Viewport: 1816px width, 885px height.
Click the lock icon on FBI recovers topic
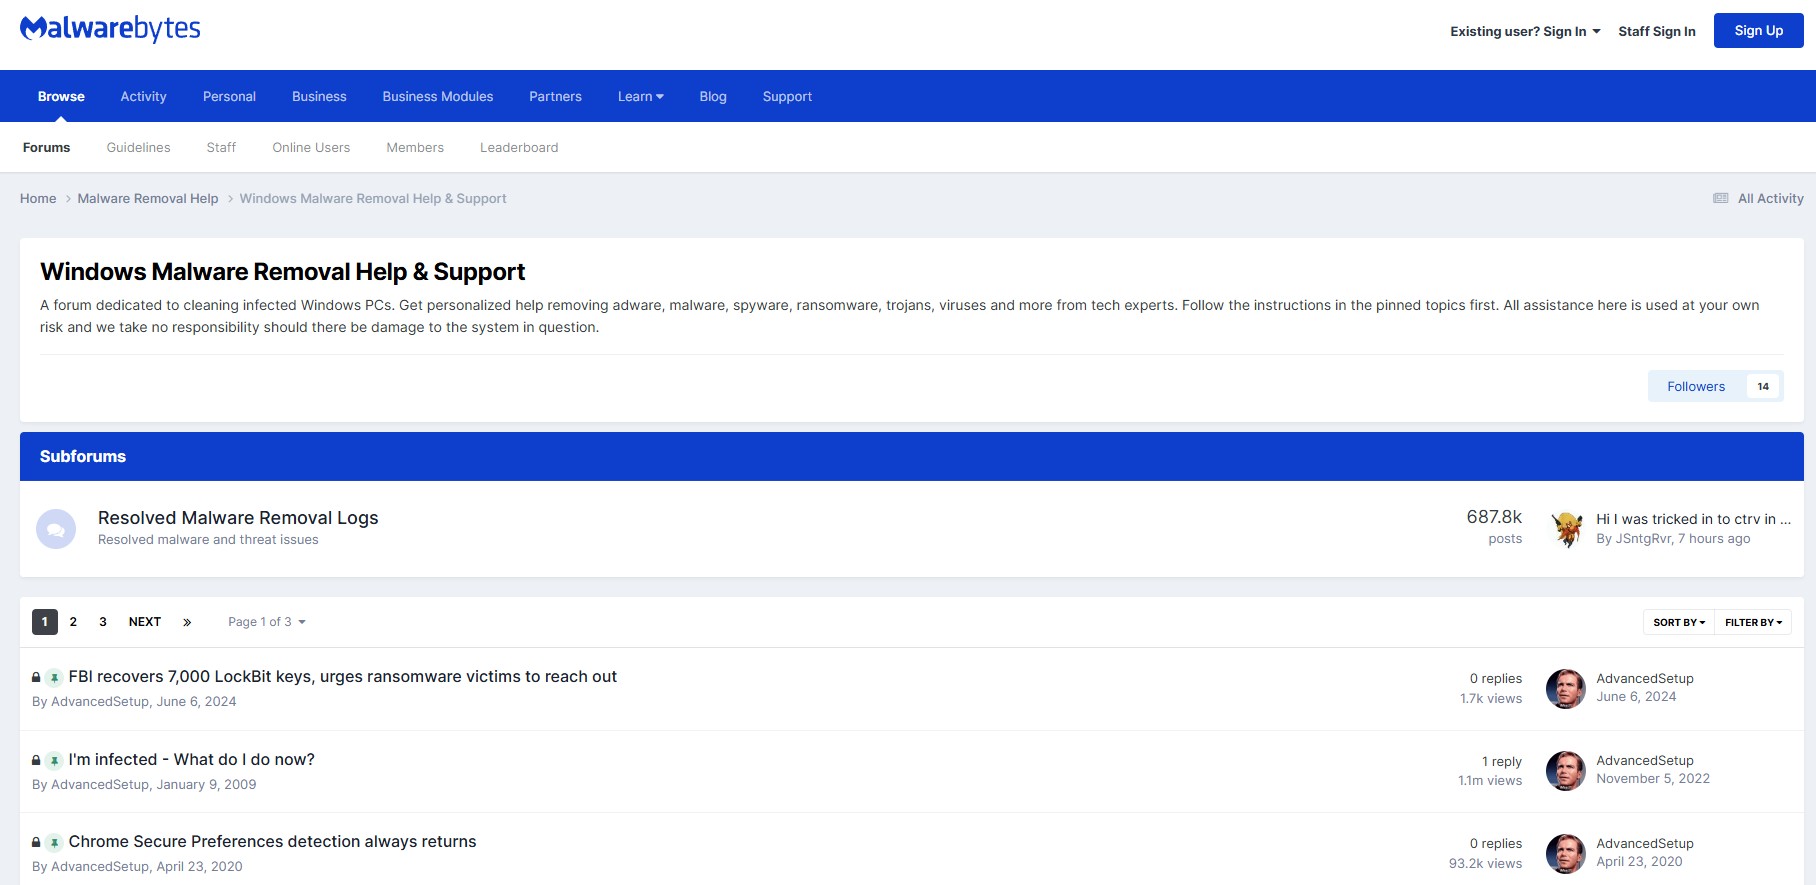pyautogui.click(x=36, y=678)
